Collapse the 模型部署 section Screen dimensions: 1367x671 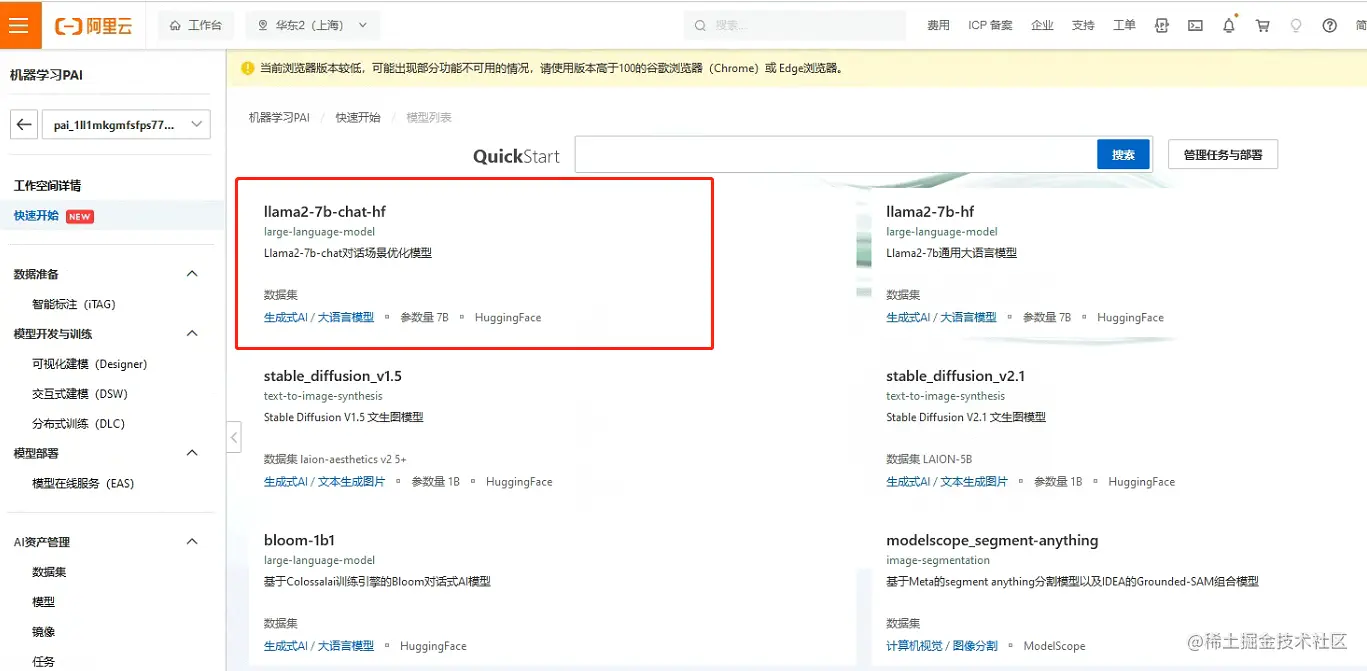point(193,453)
